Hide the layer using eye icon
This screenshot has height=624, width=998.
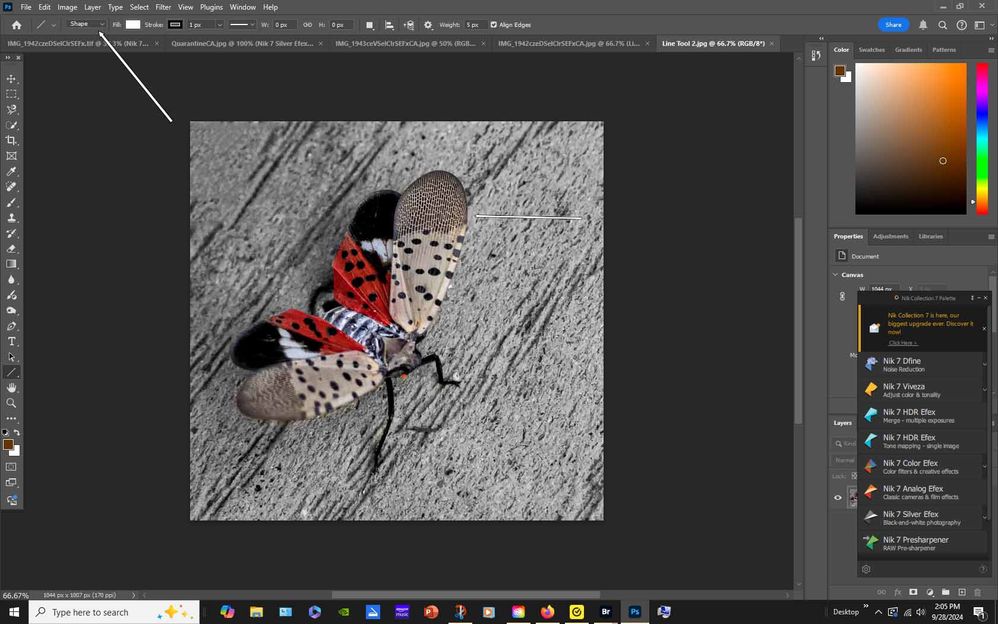pyautogui.click(x=838, y=497)
